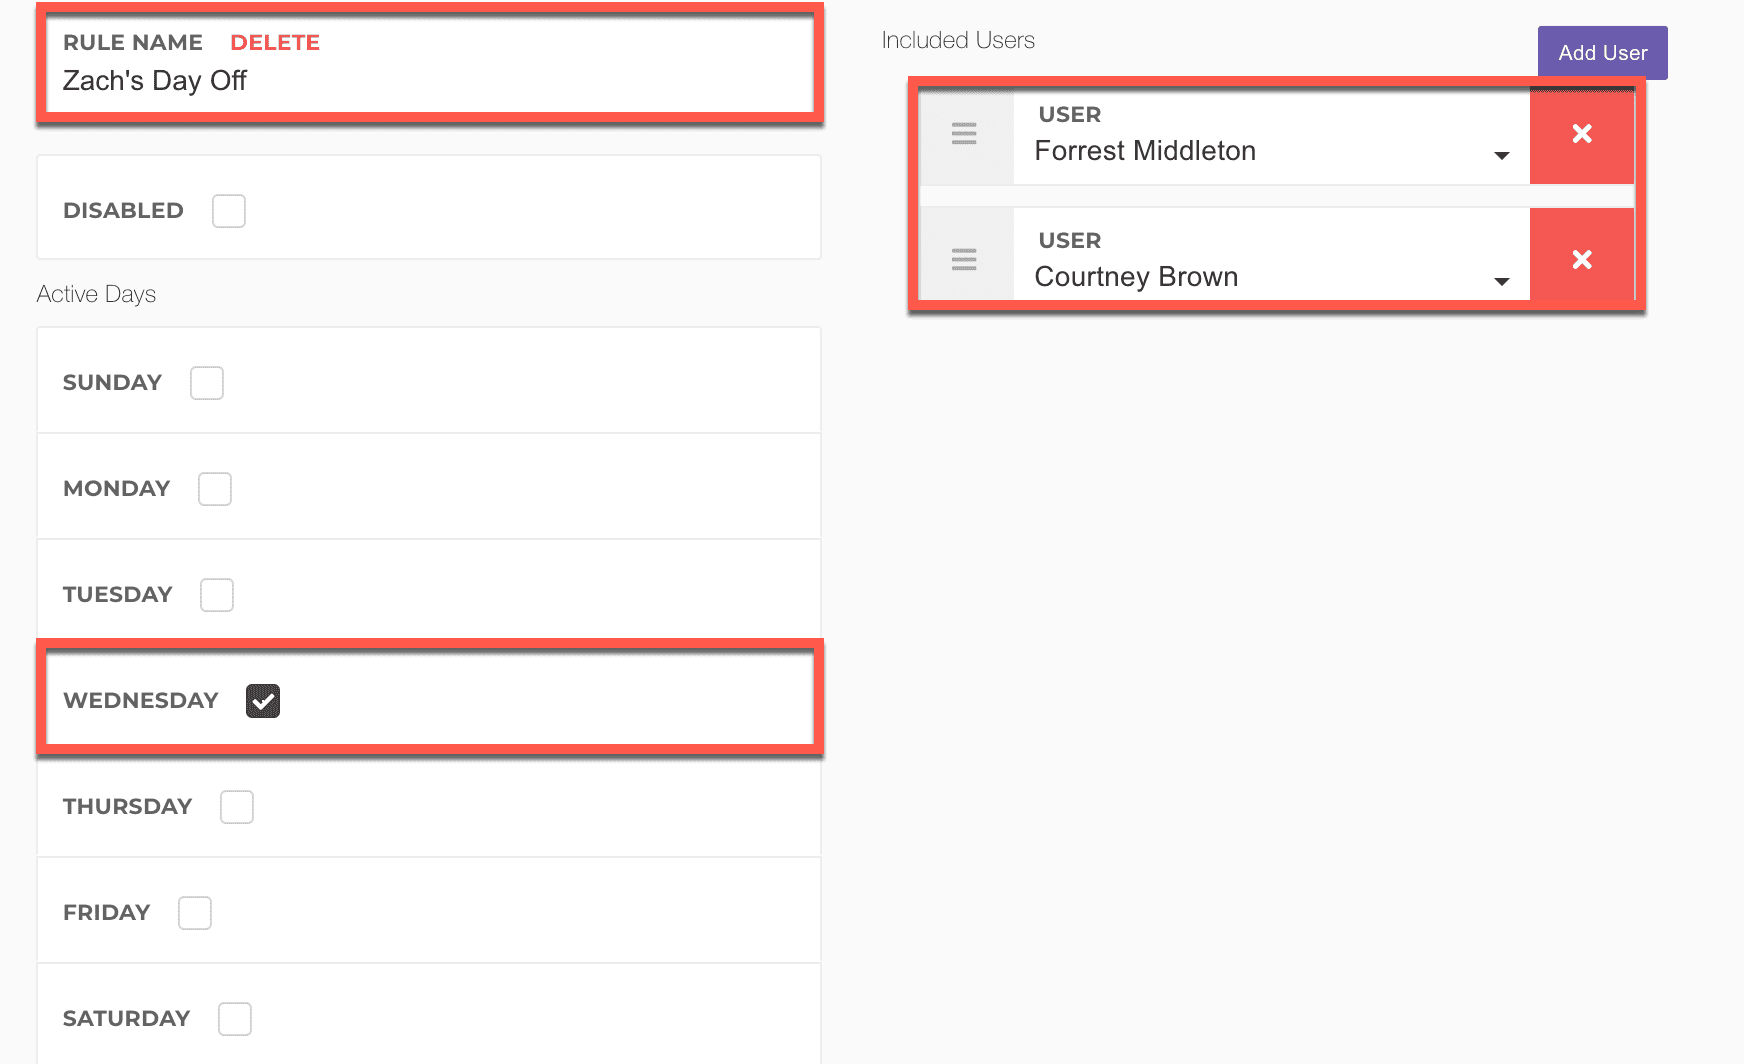1744x1064 pixels.
Task: Click the drag handle for Courtney Brown
Action: (x=964, y=260)
